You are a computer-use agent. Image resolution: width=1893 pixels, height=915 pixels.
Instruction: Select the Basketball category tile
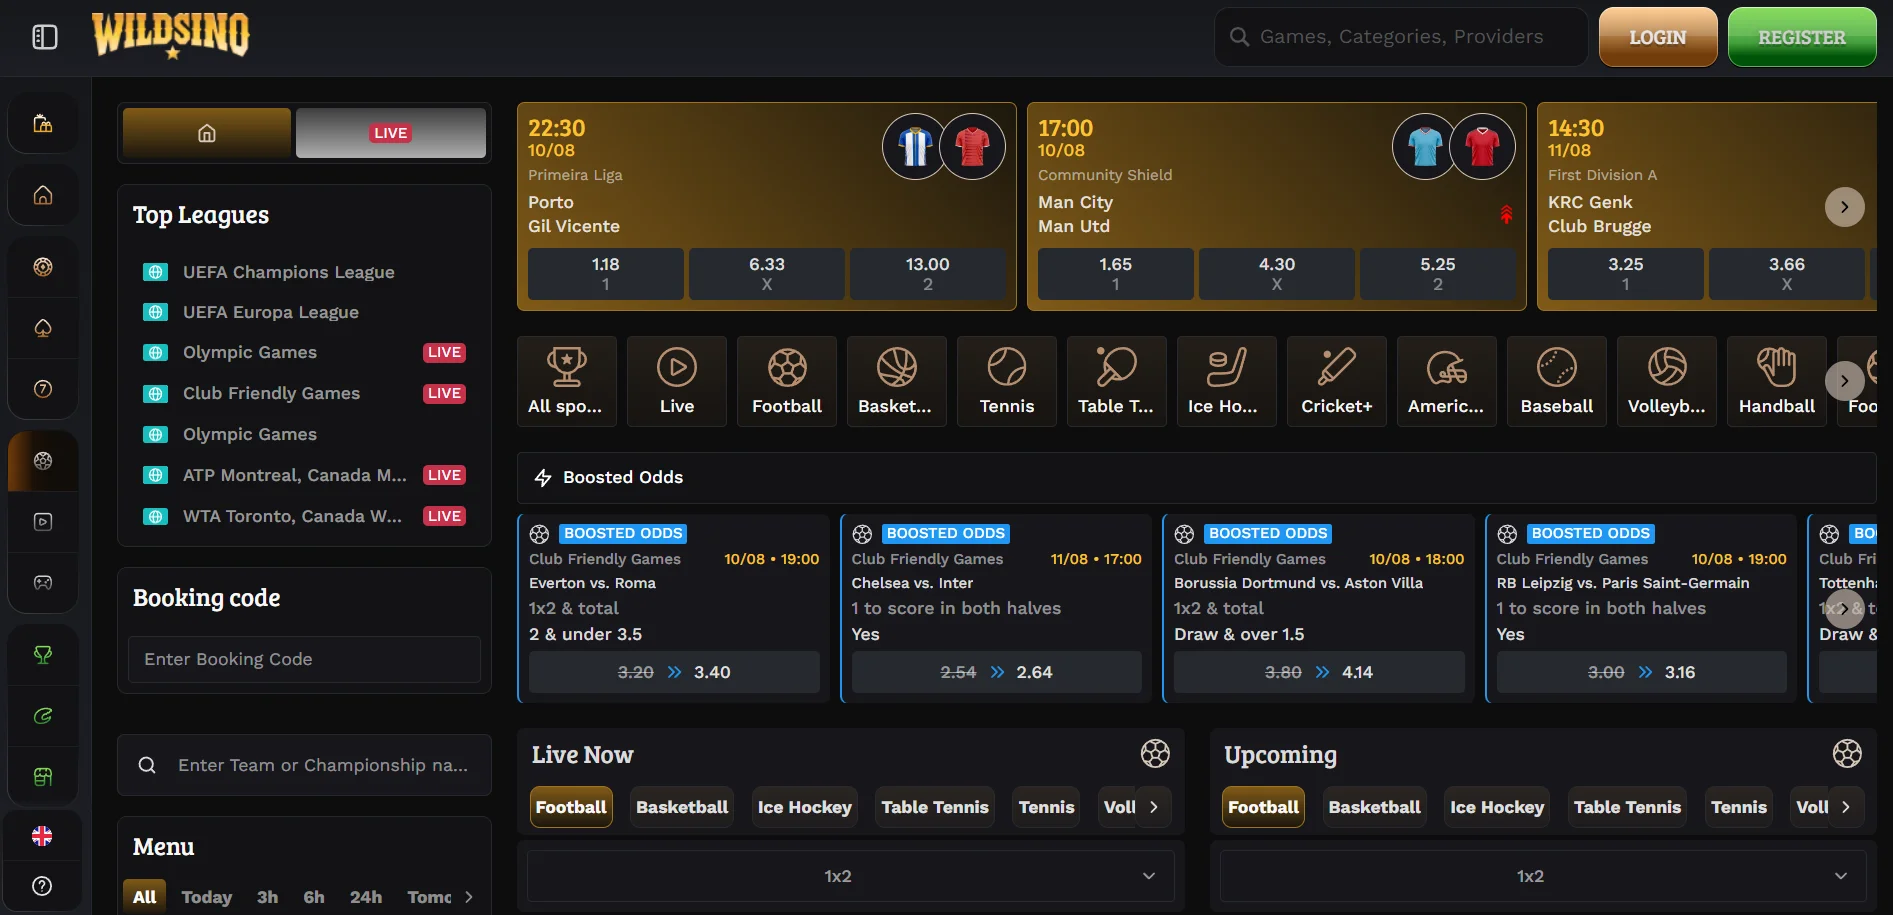point(896,381)
